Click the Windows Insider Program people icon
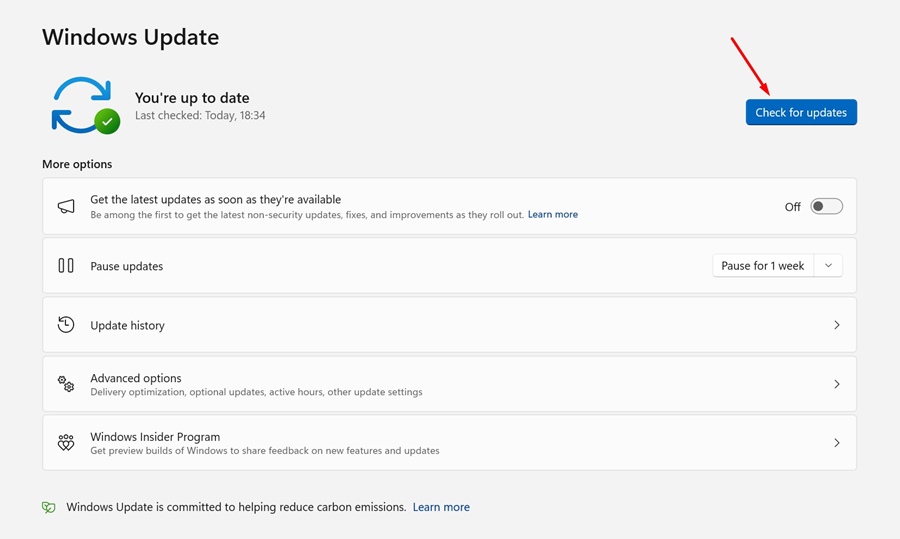 [66, 443]
